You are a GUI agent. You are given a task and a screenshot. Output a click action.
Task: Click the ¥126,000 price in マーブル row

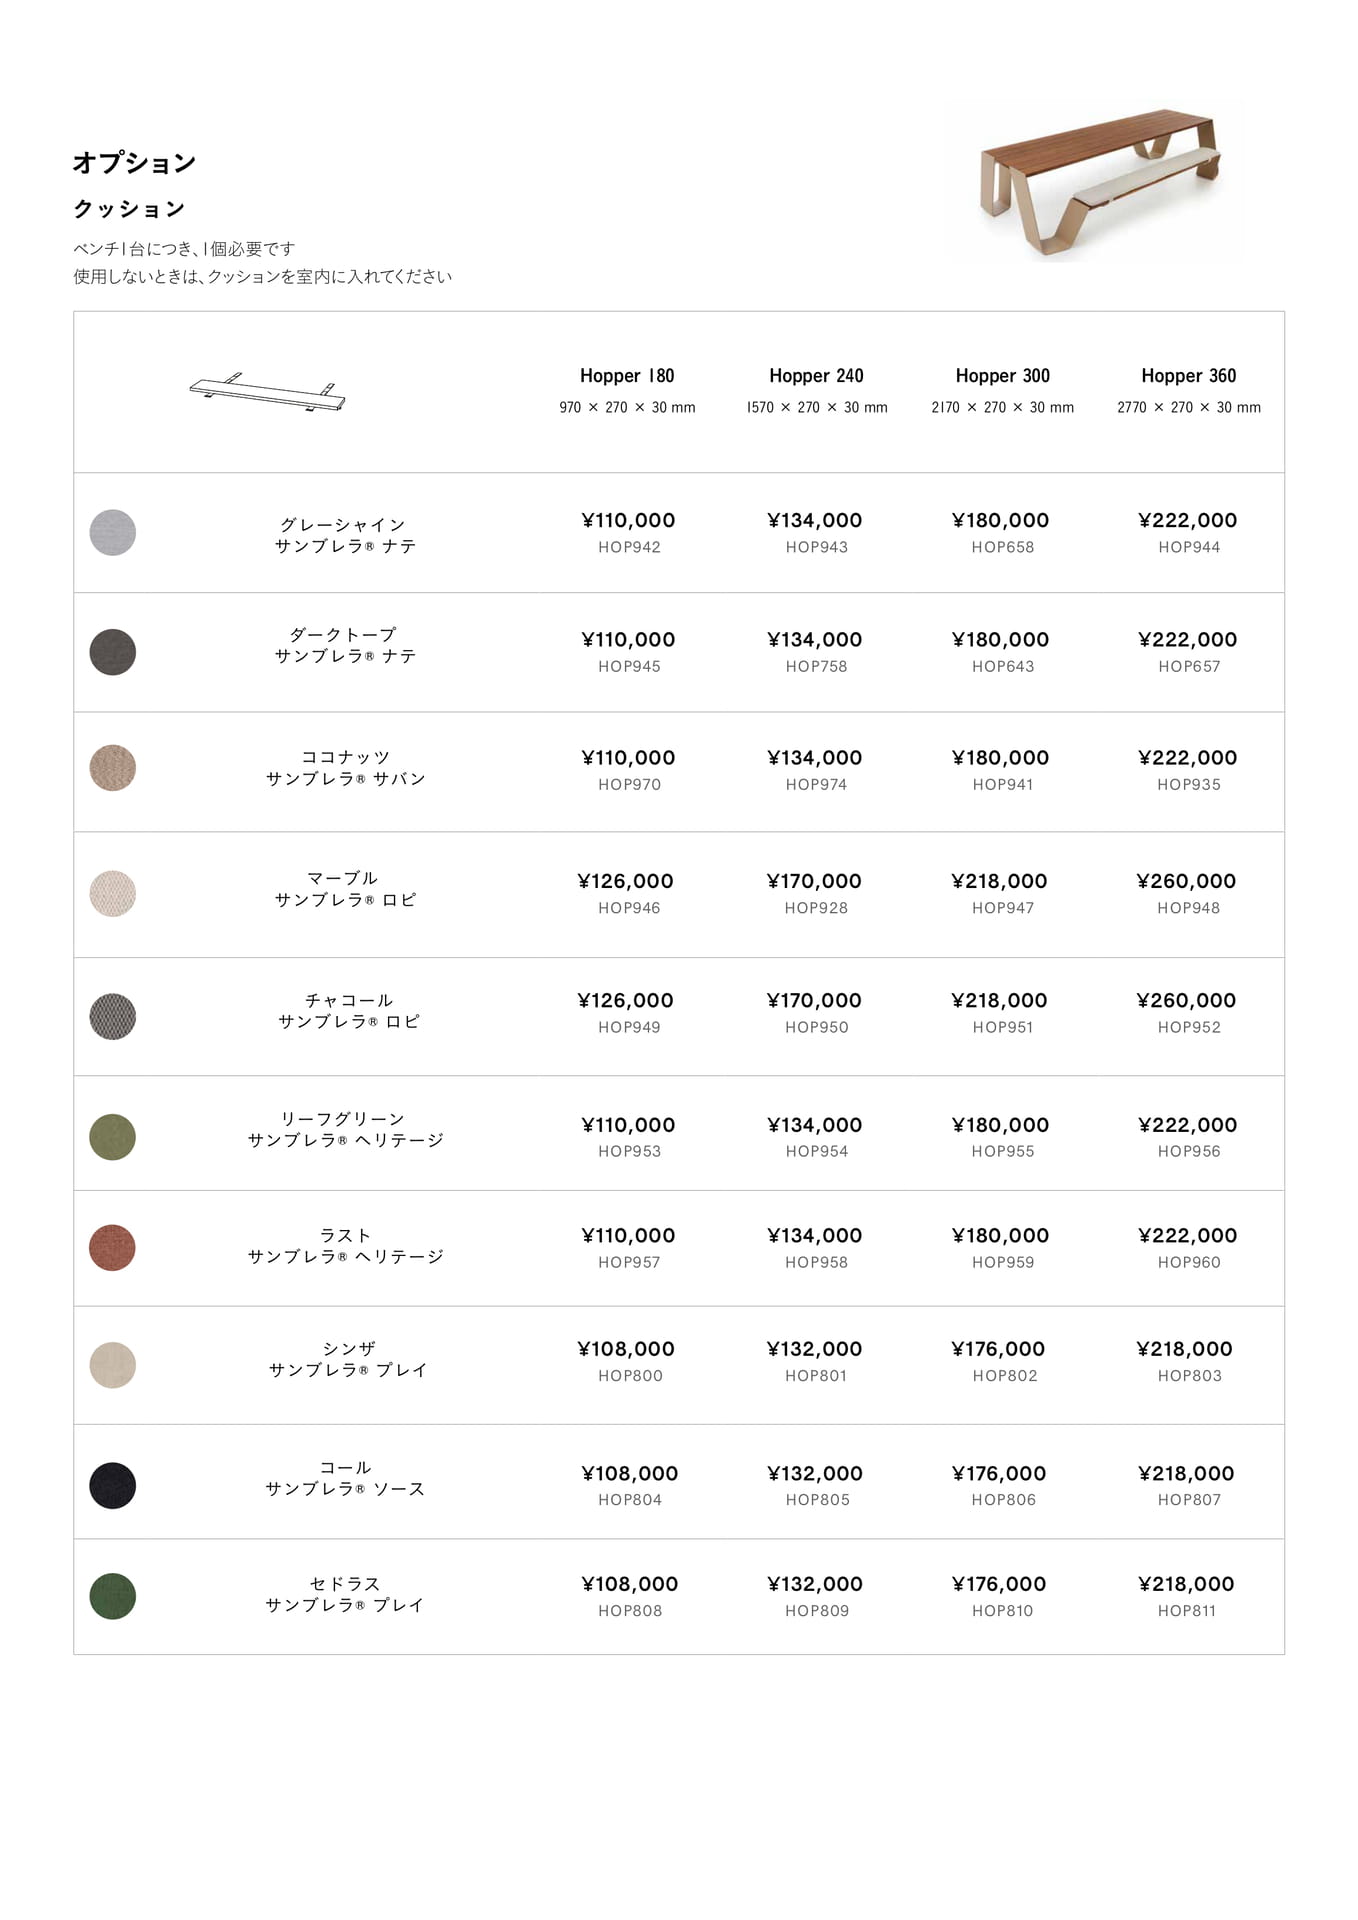coord(625,881)
